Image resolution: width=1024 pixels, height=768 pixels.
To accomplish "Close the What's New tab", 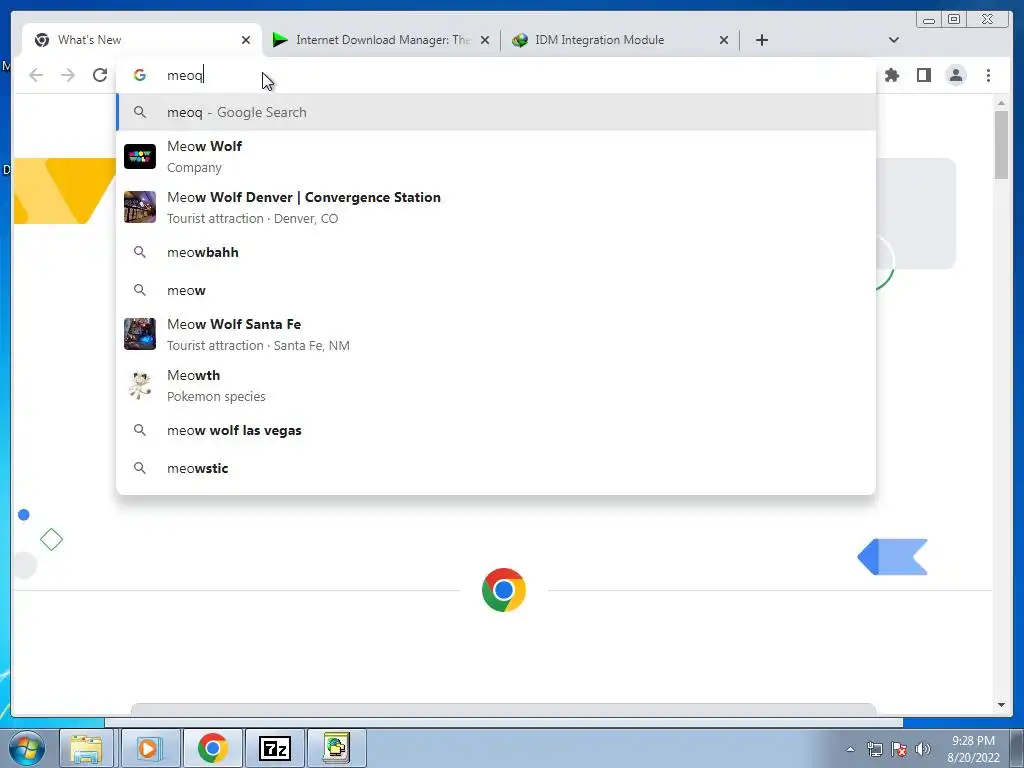I will [246, 40].
